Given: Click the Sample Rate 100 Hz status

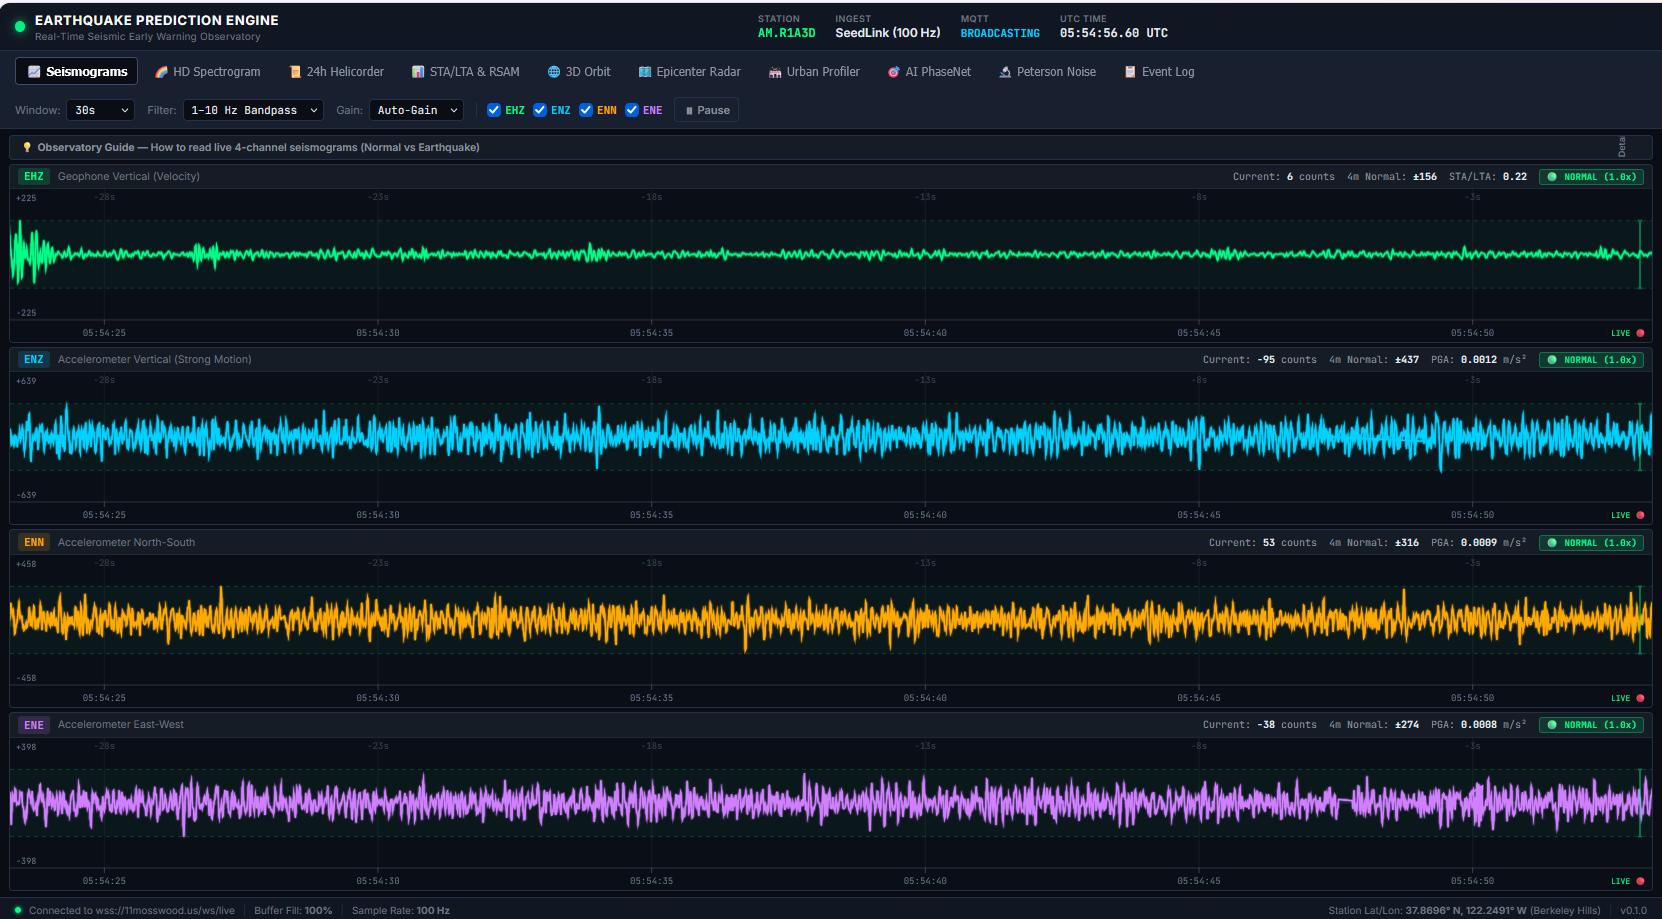Looking at the screenshot, I should pos(401,910).
